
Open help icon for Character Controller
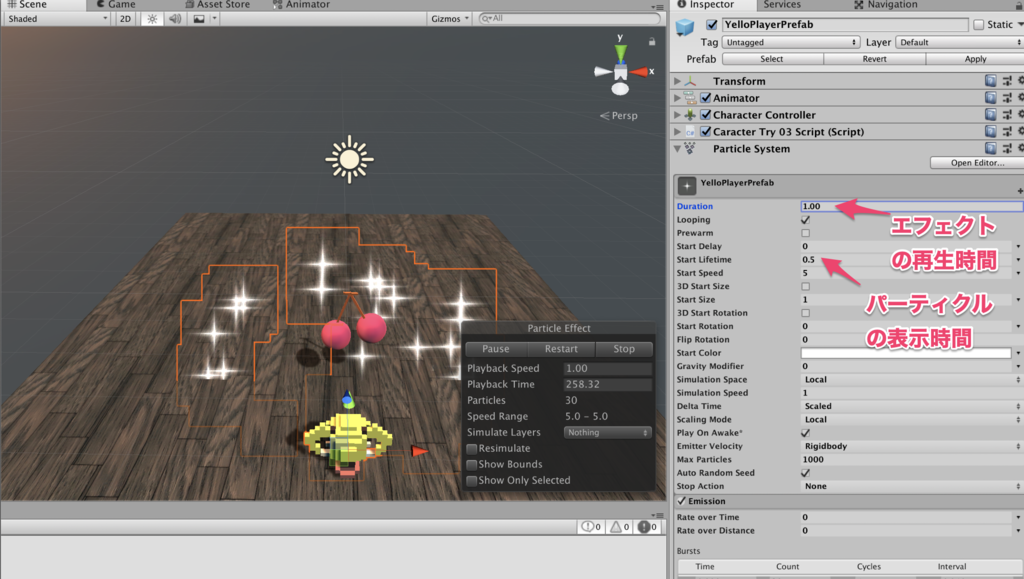(991, 115)
